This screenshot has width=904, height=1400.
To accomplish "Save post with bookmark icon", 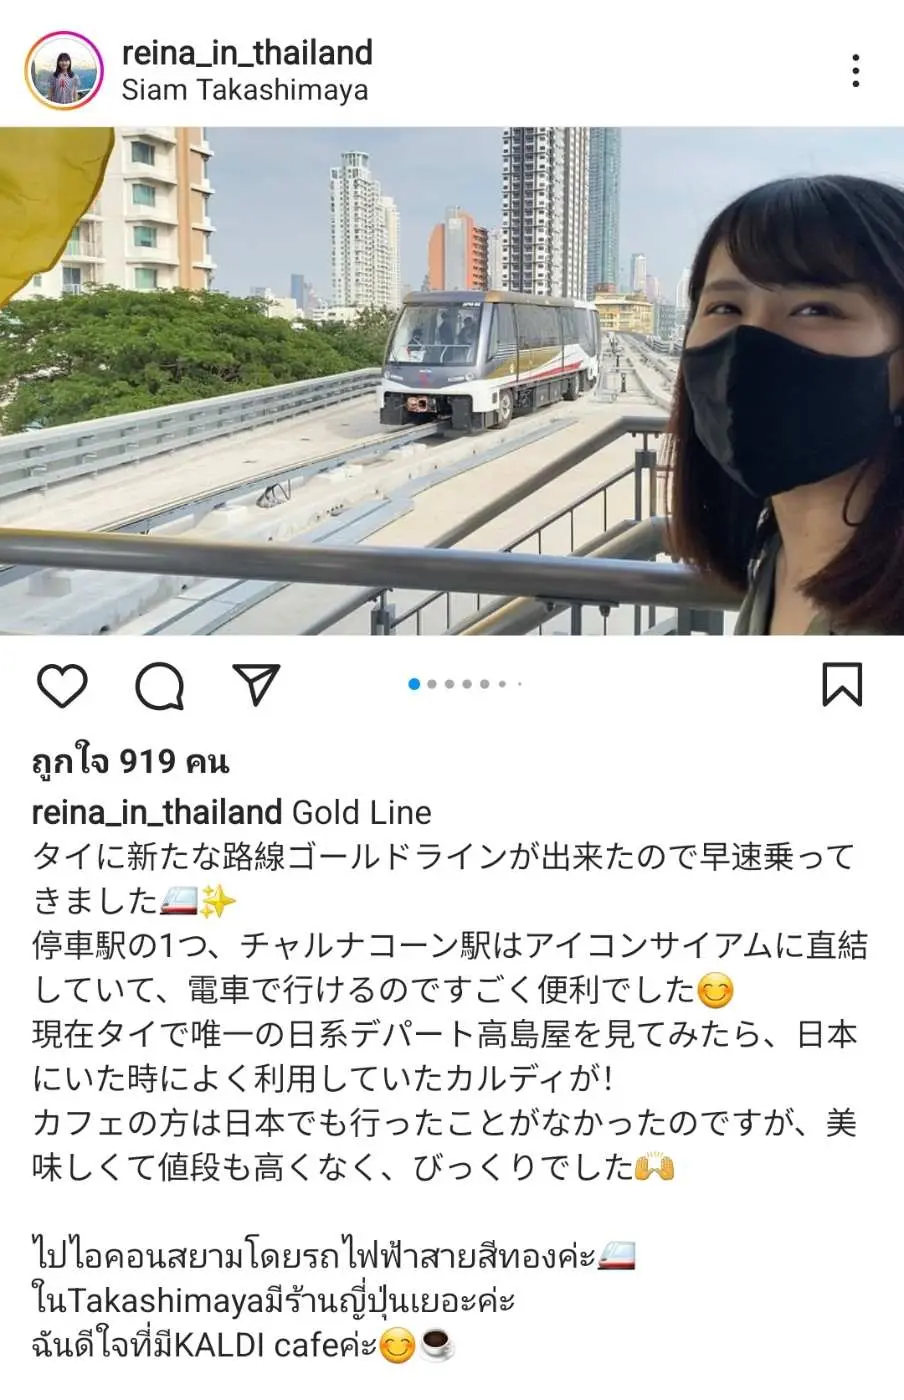I will (x=841, y=685).
